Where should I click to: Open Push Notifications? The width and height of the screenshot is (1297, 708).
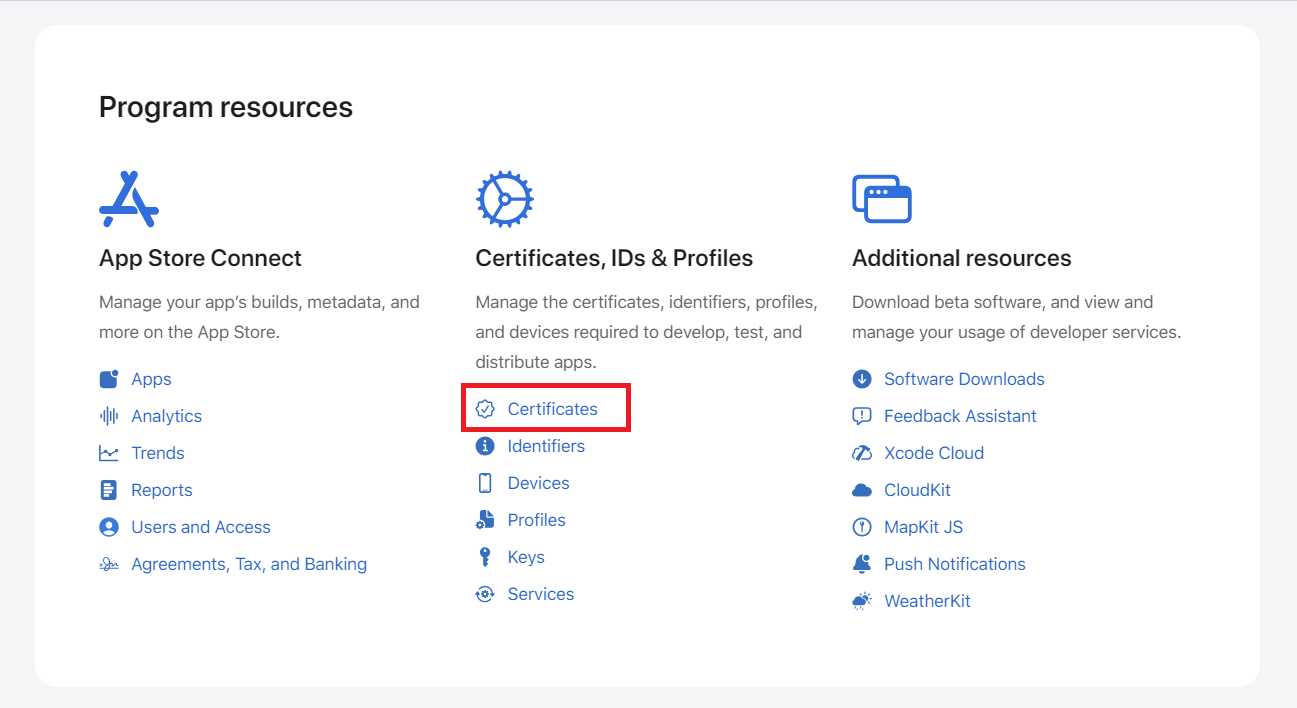[x=955, y=564]
